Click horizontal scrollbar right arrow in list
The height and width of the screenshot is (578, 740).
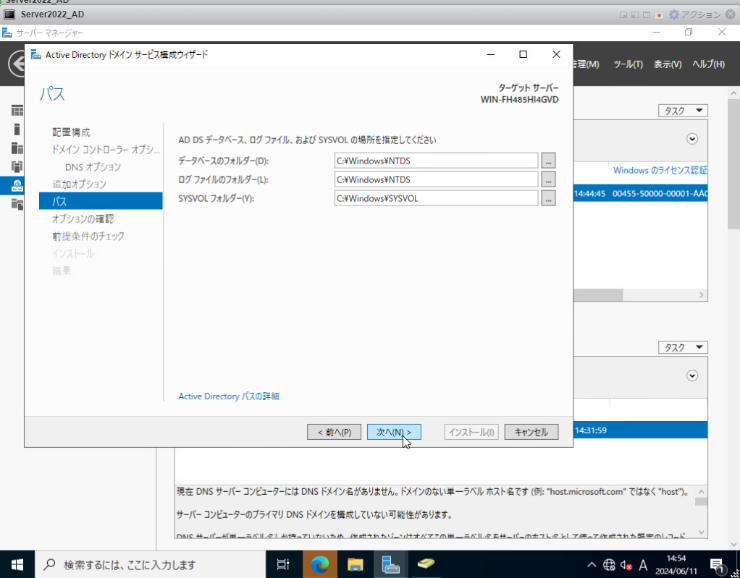(x=701, y=295)
